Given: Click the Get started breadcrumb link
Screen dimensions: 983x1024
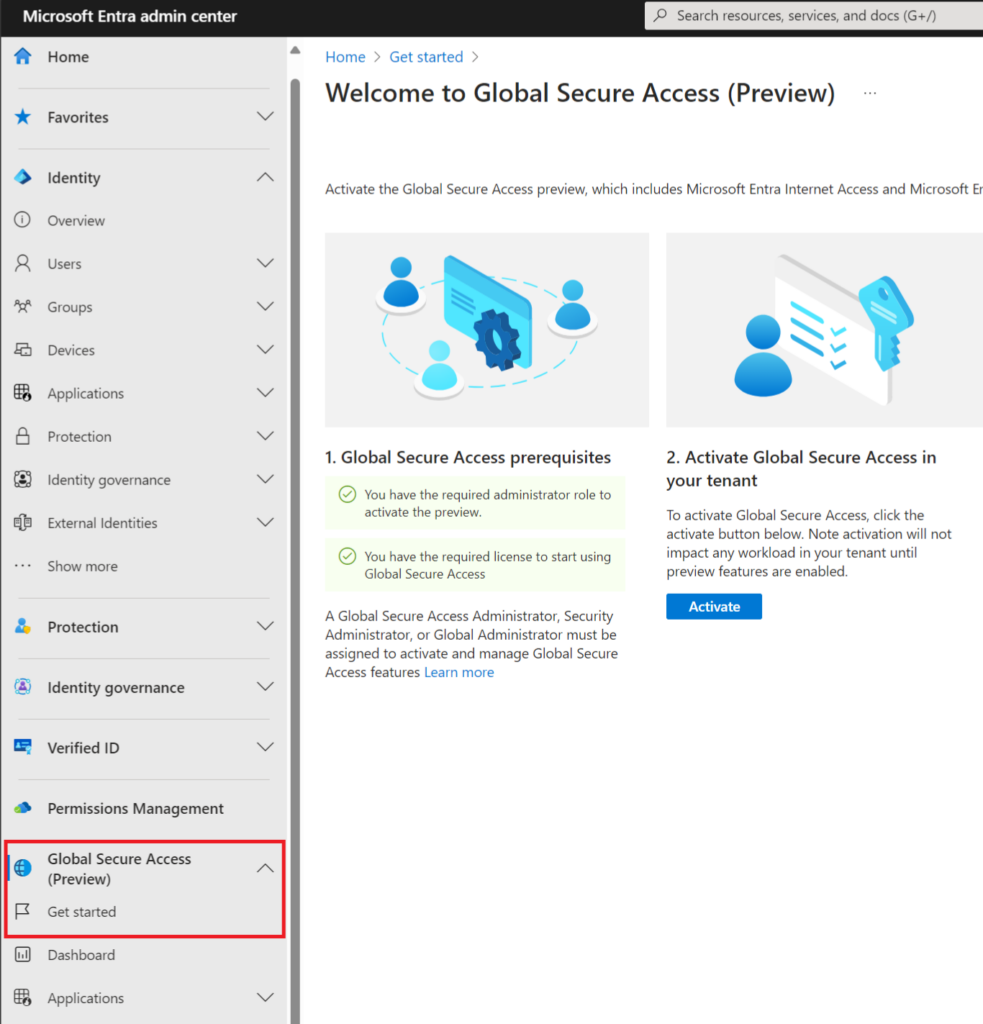Looking at the screenshot, I should pos(426,57).
